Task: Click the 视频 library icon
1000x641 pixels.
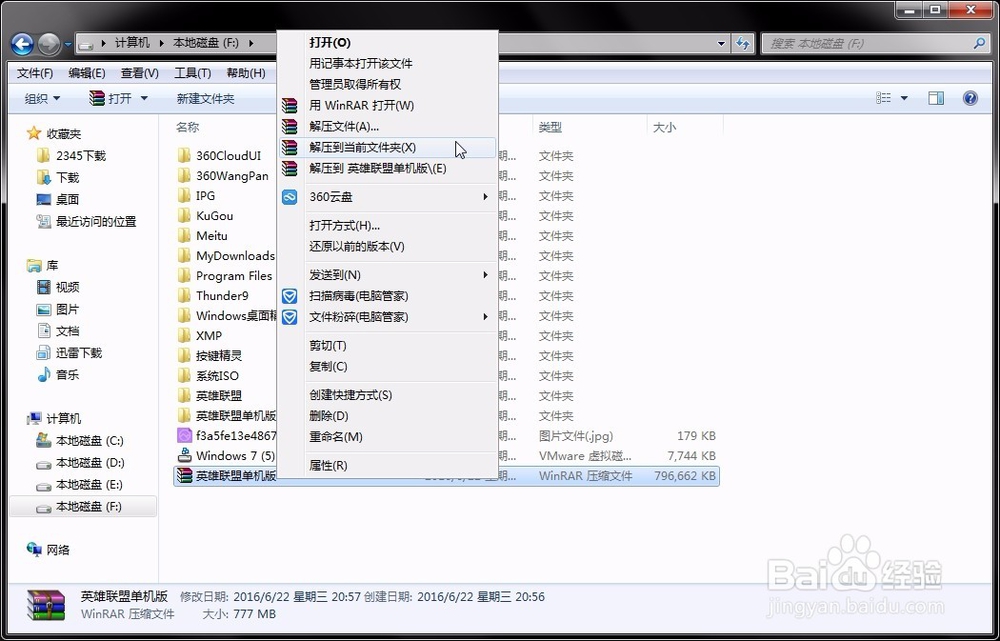Action: pyautogui.click(x=43, y=287)
